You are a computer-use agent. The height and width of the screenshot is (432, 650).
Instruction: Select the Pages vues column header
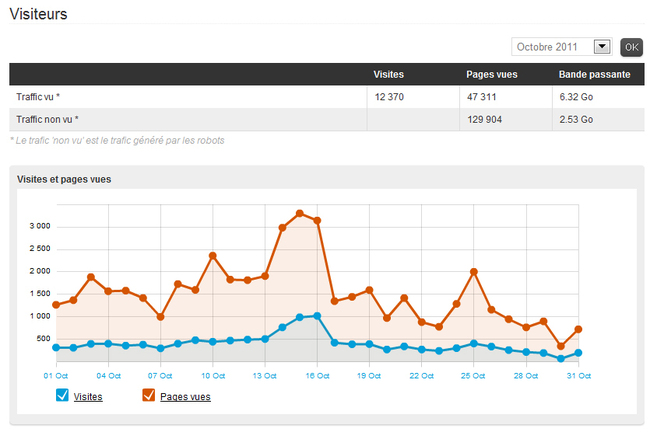coord(491,75)
